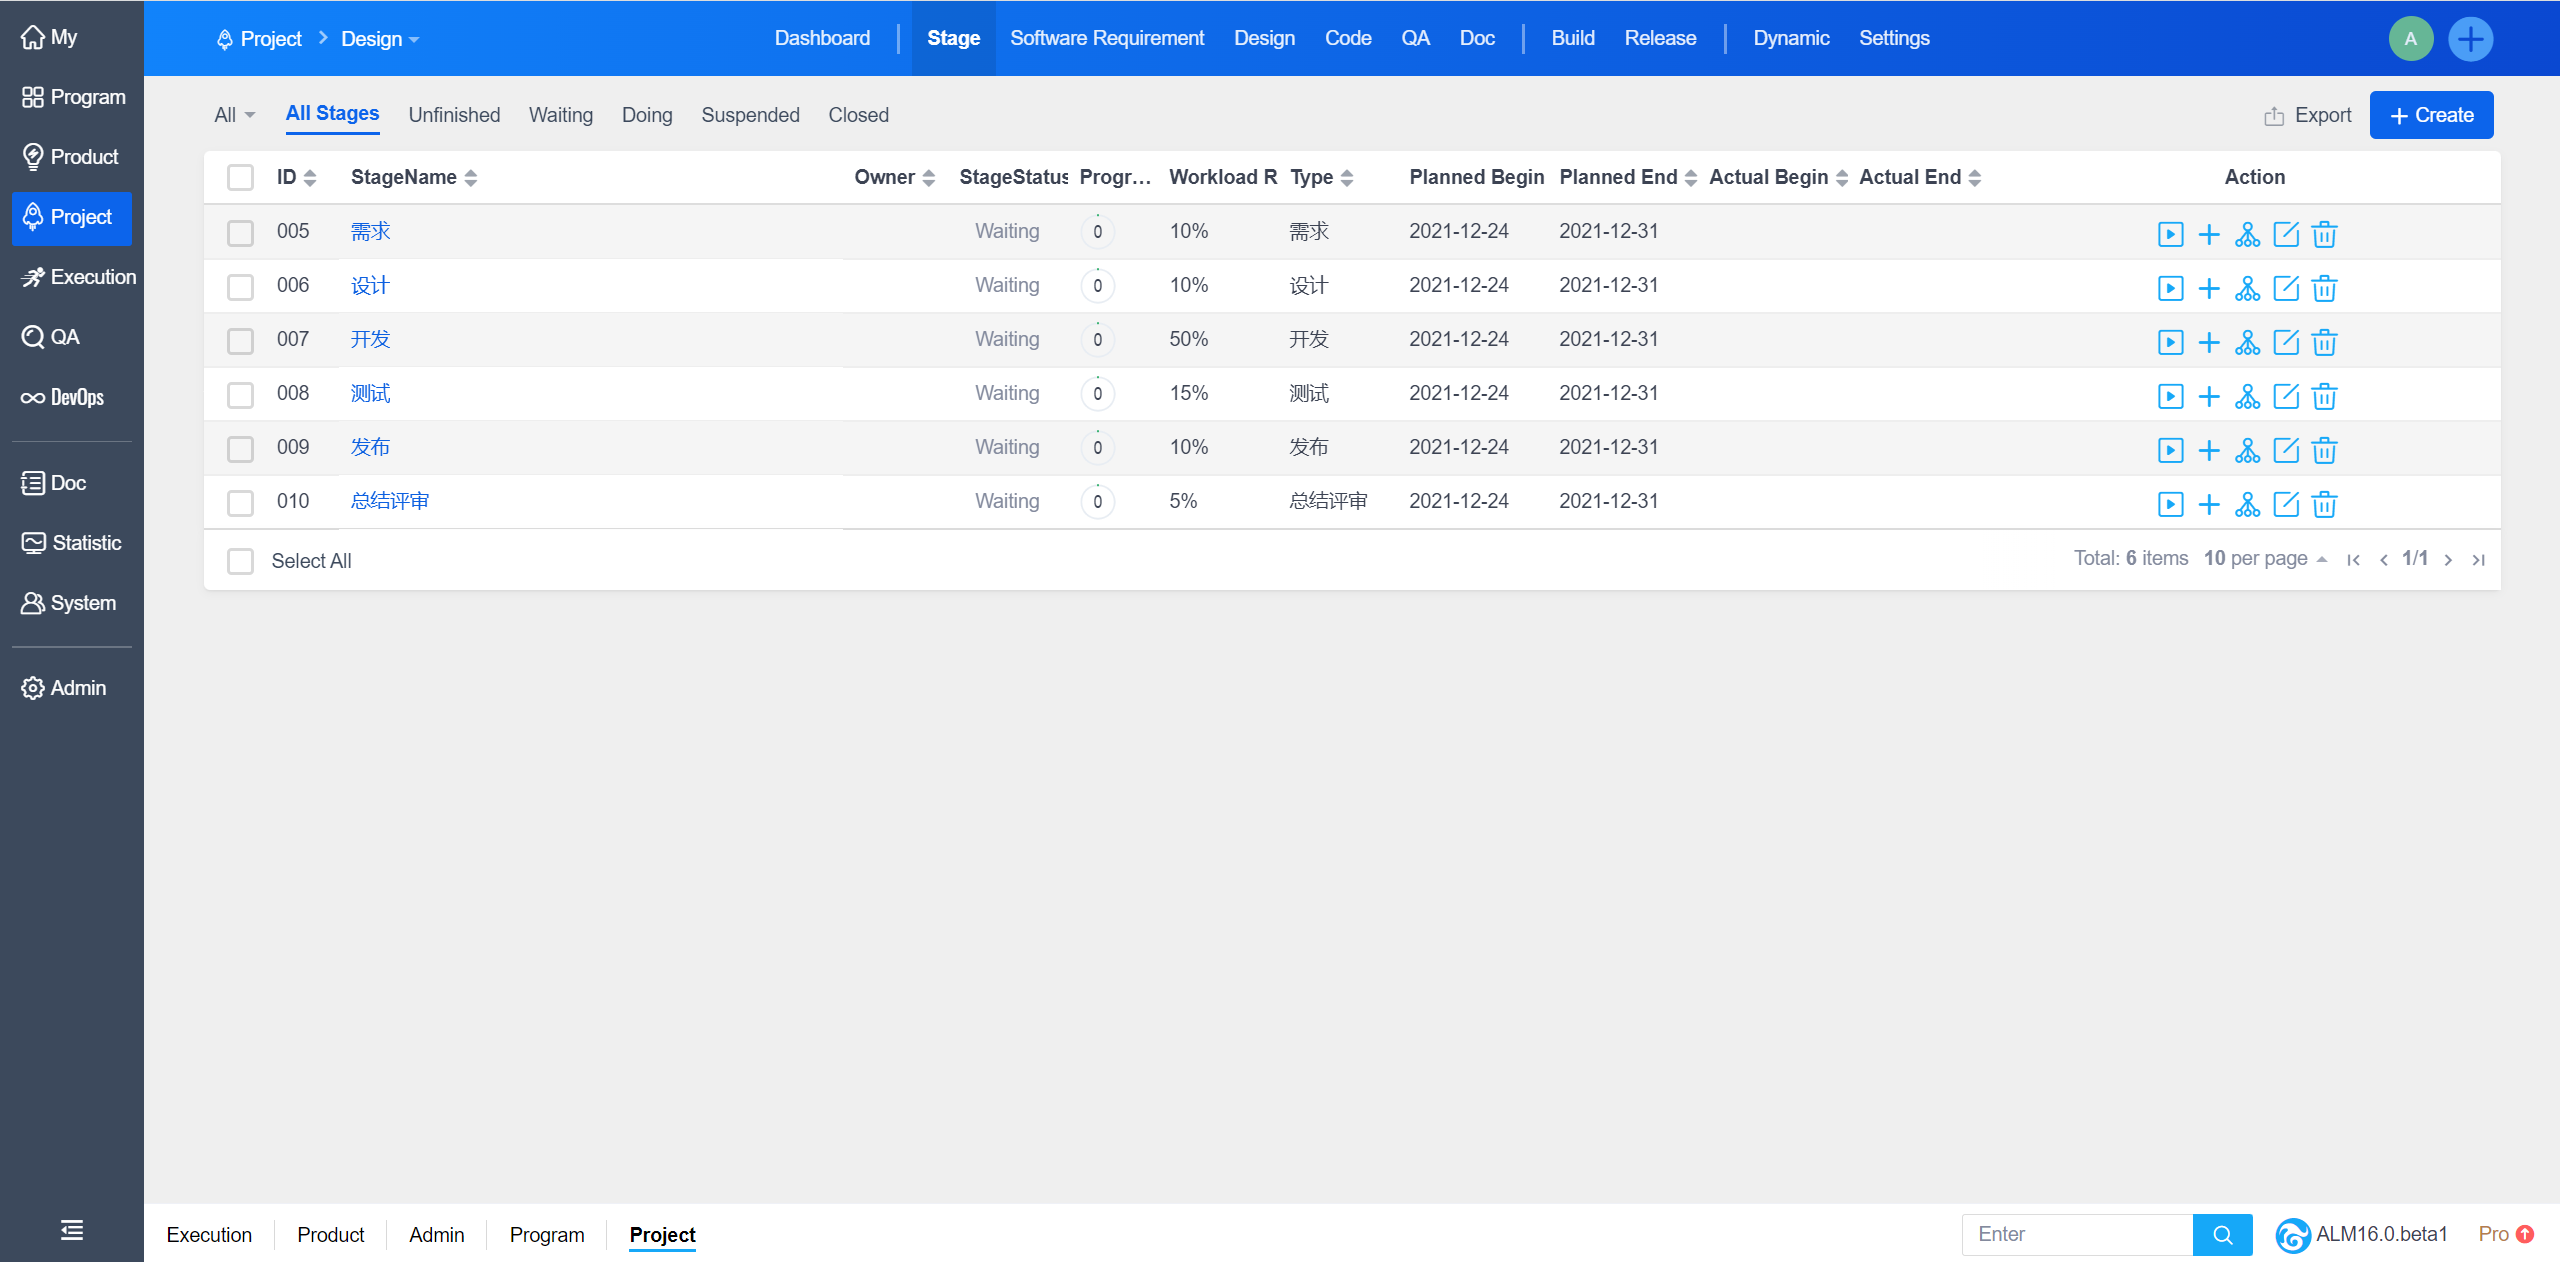Viewport: 2560px width, 1262px height.
Task: Click the edit pencil icon for stage 007
Action: (x=2286, y=342)
